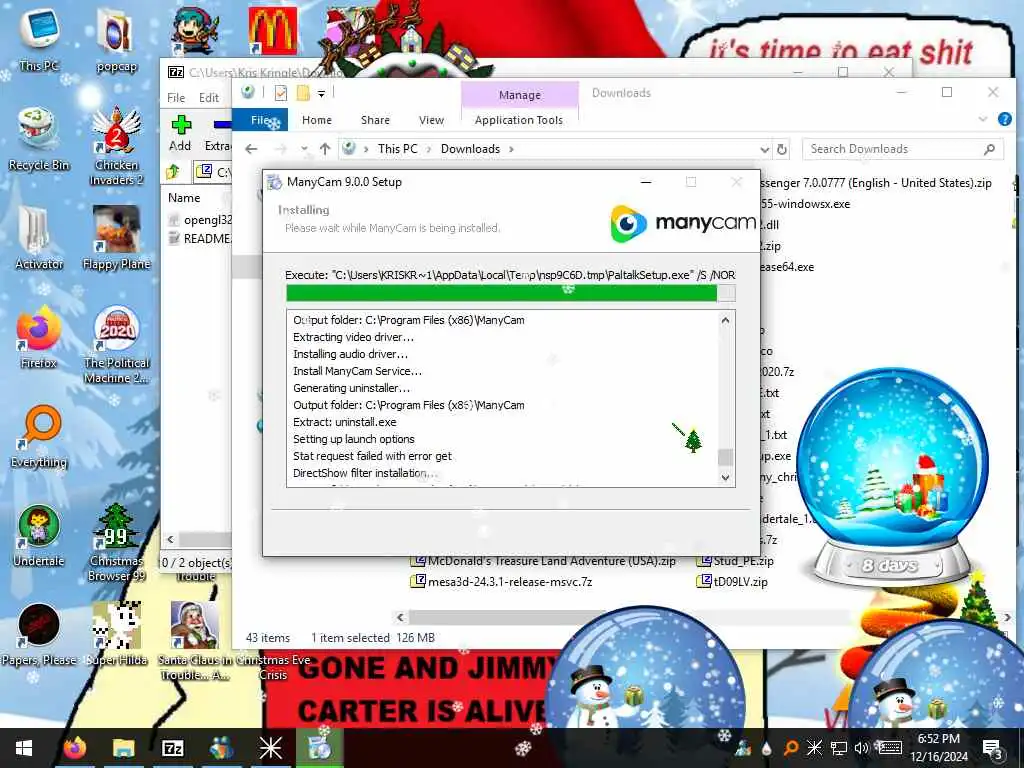
Task: Open the popcap desktop folder
Action: coord(116,39)
